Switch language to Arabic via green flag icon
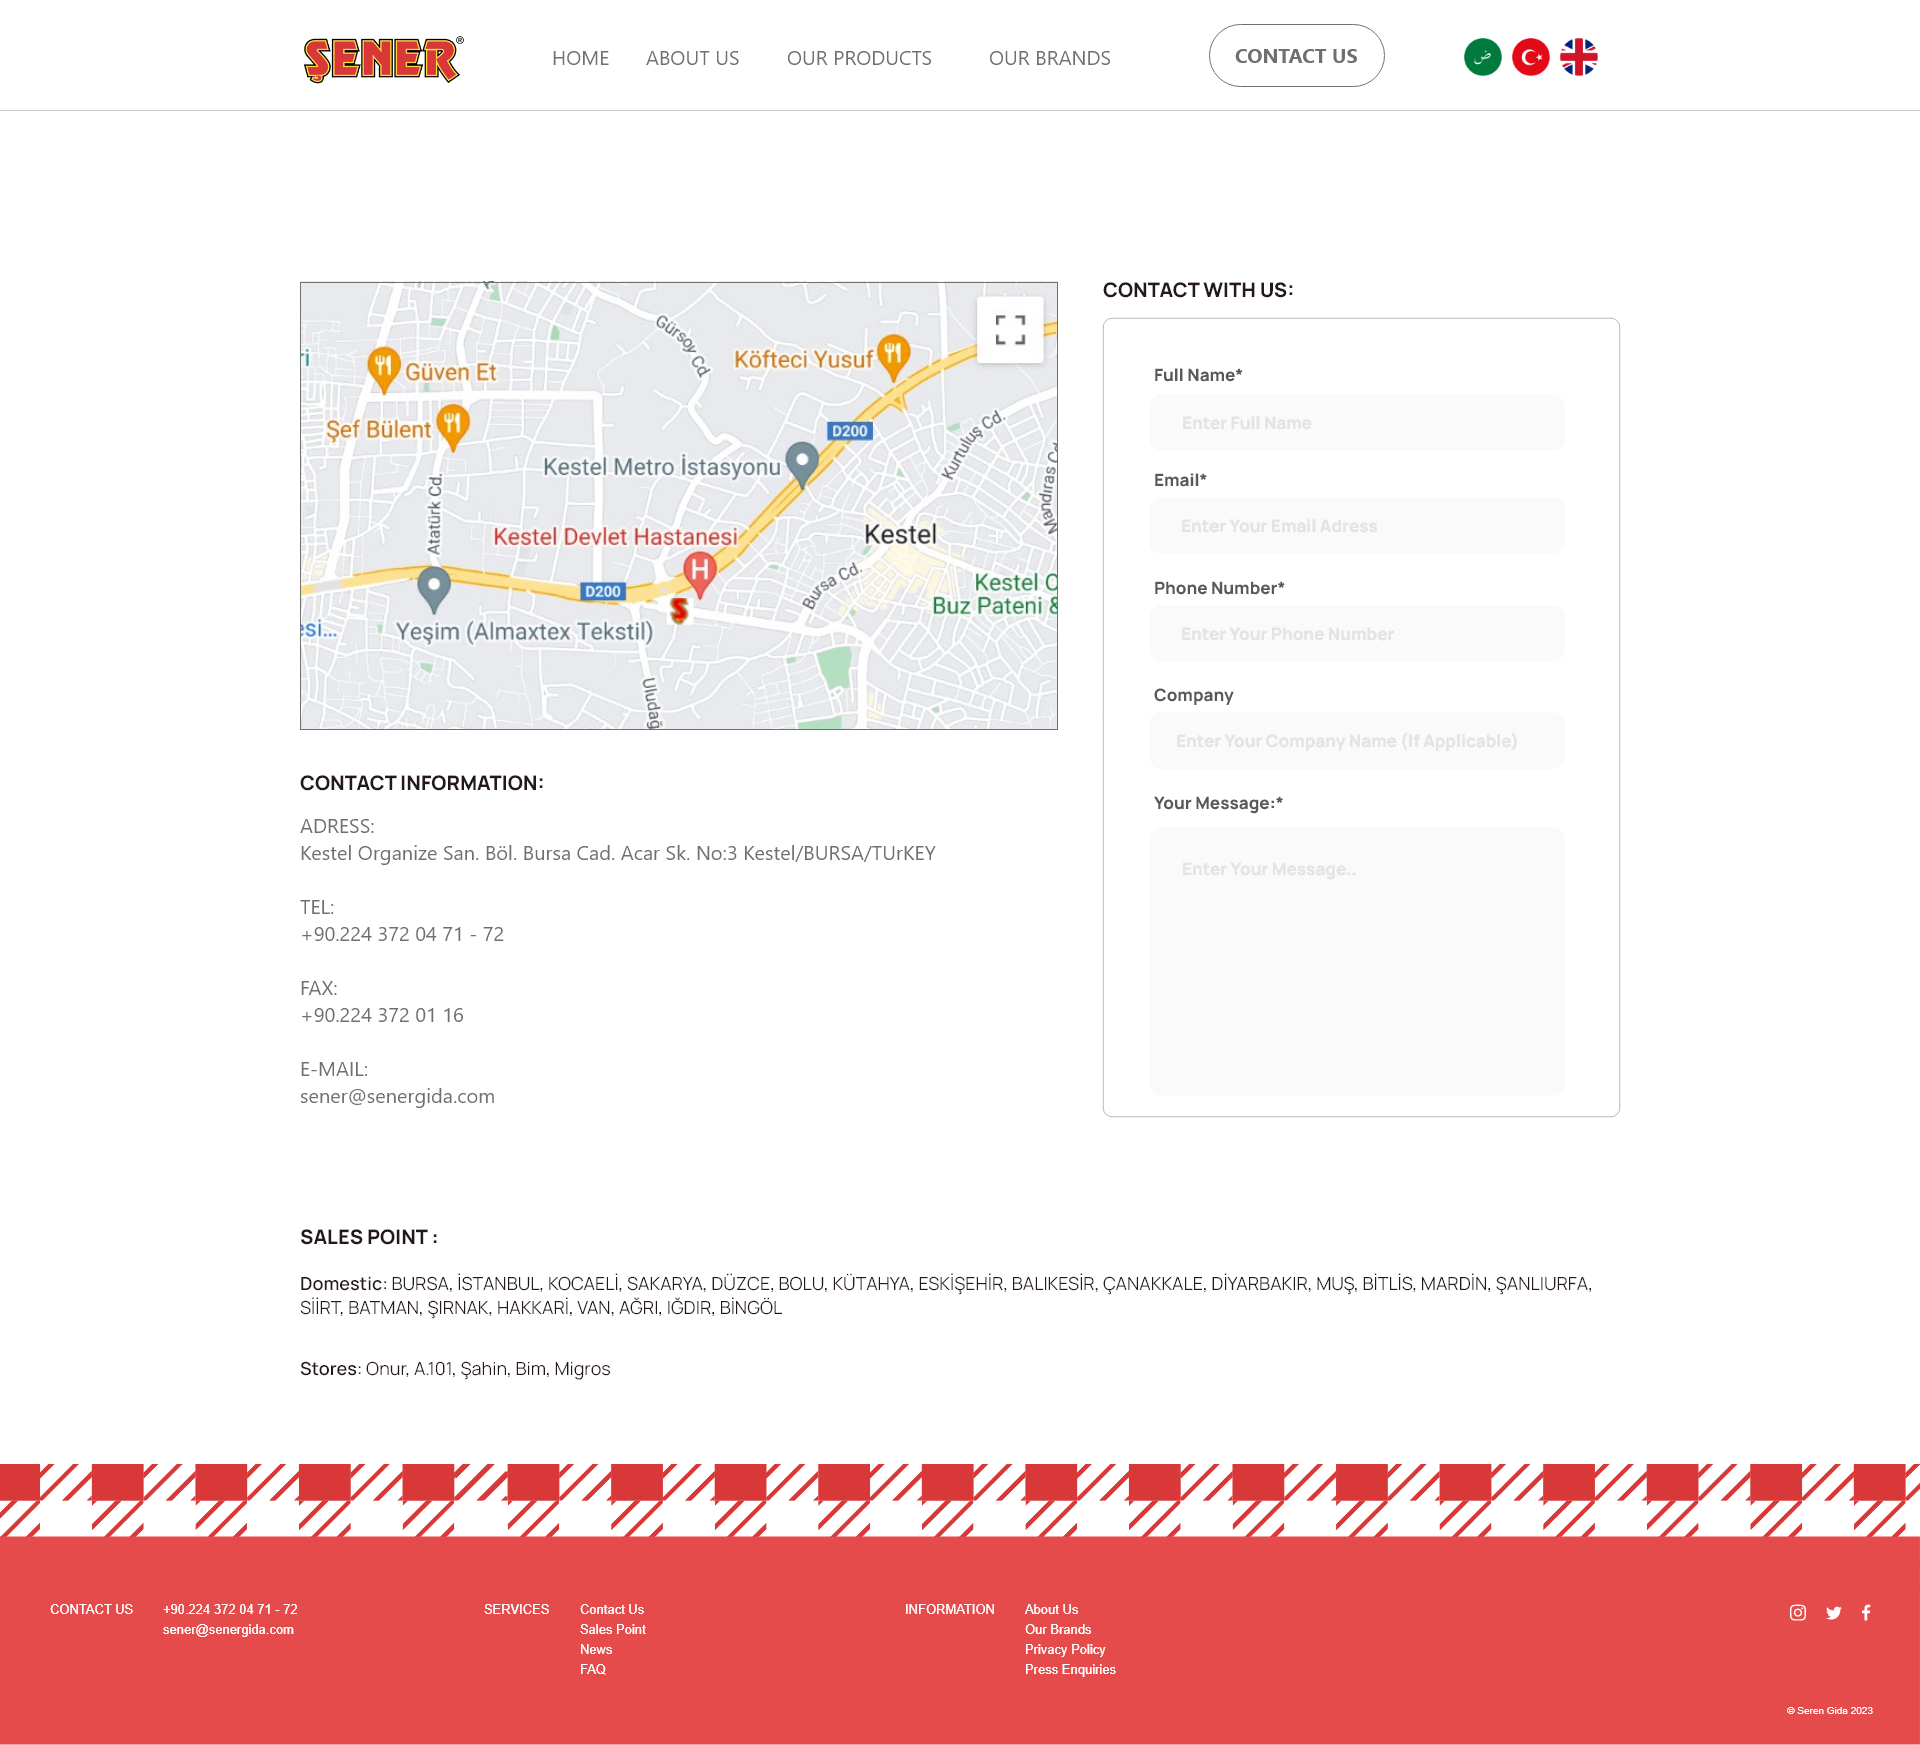Screen dimensions: 1920x1745 1482,57
